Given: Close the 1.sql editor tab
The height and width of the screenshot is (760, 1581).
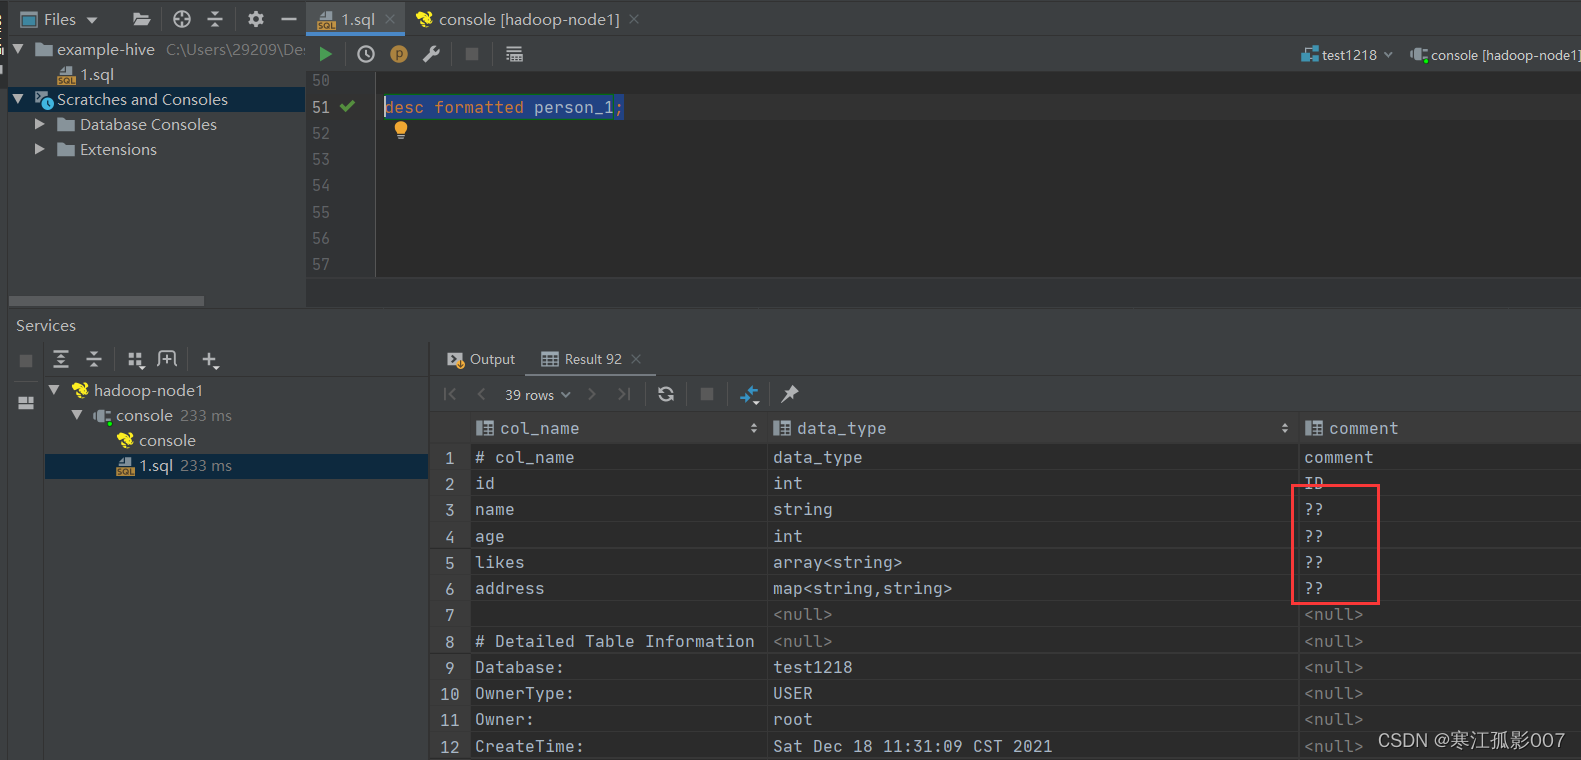Looking at the screenshot, I should click(x=391, y=19).
